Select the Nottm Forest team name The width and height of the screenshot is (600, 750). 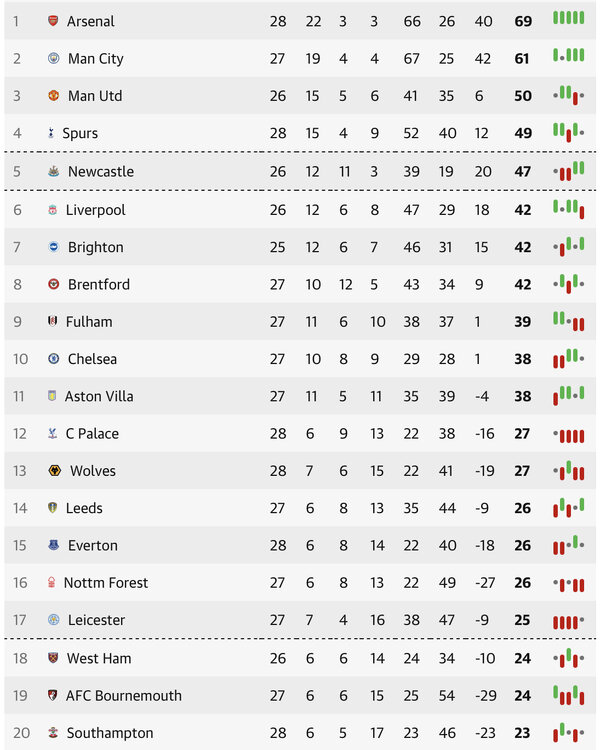(105, 583)
